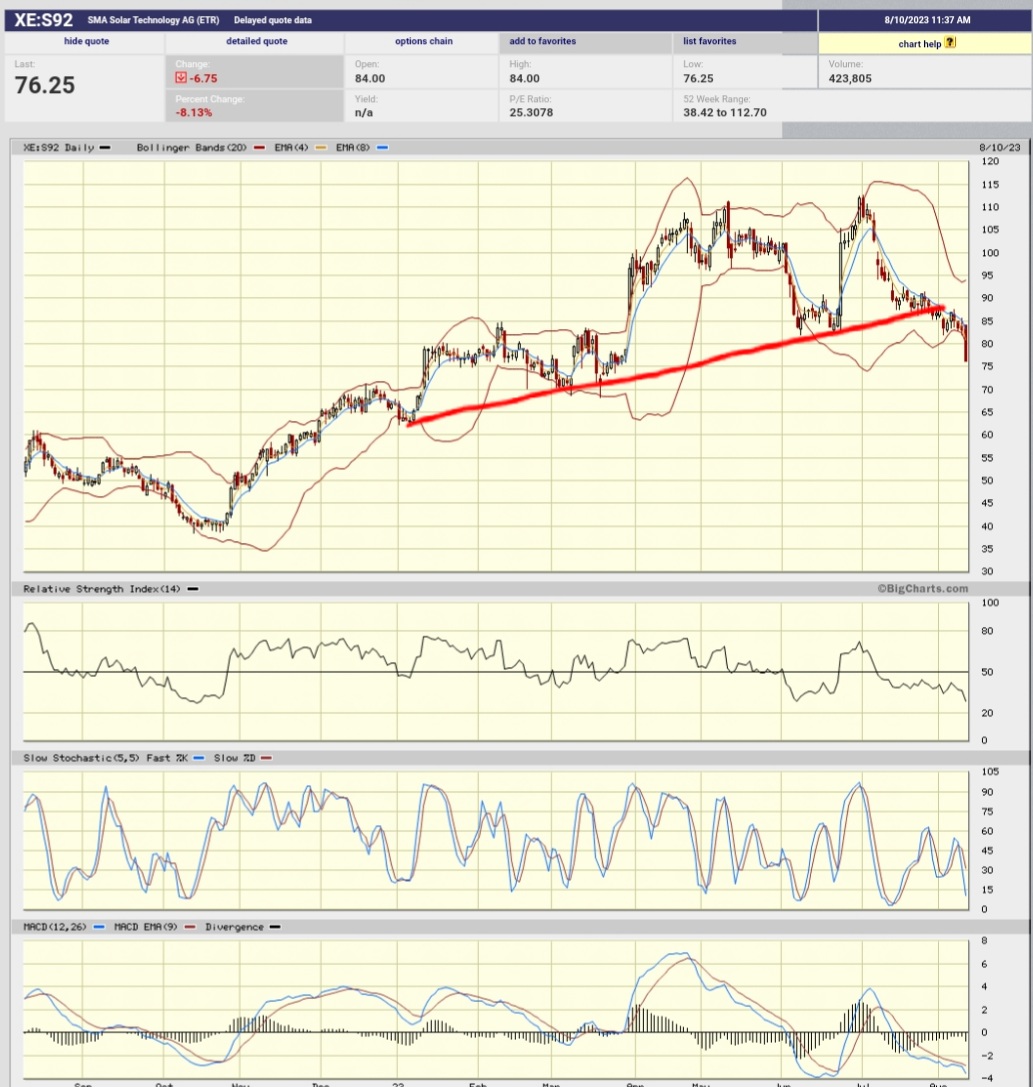Open the options chain tab

423,41
